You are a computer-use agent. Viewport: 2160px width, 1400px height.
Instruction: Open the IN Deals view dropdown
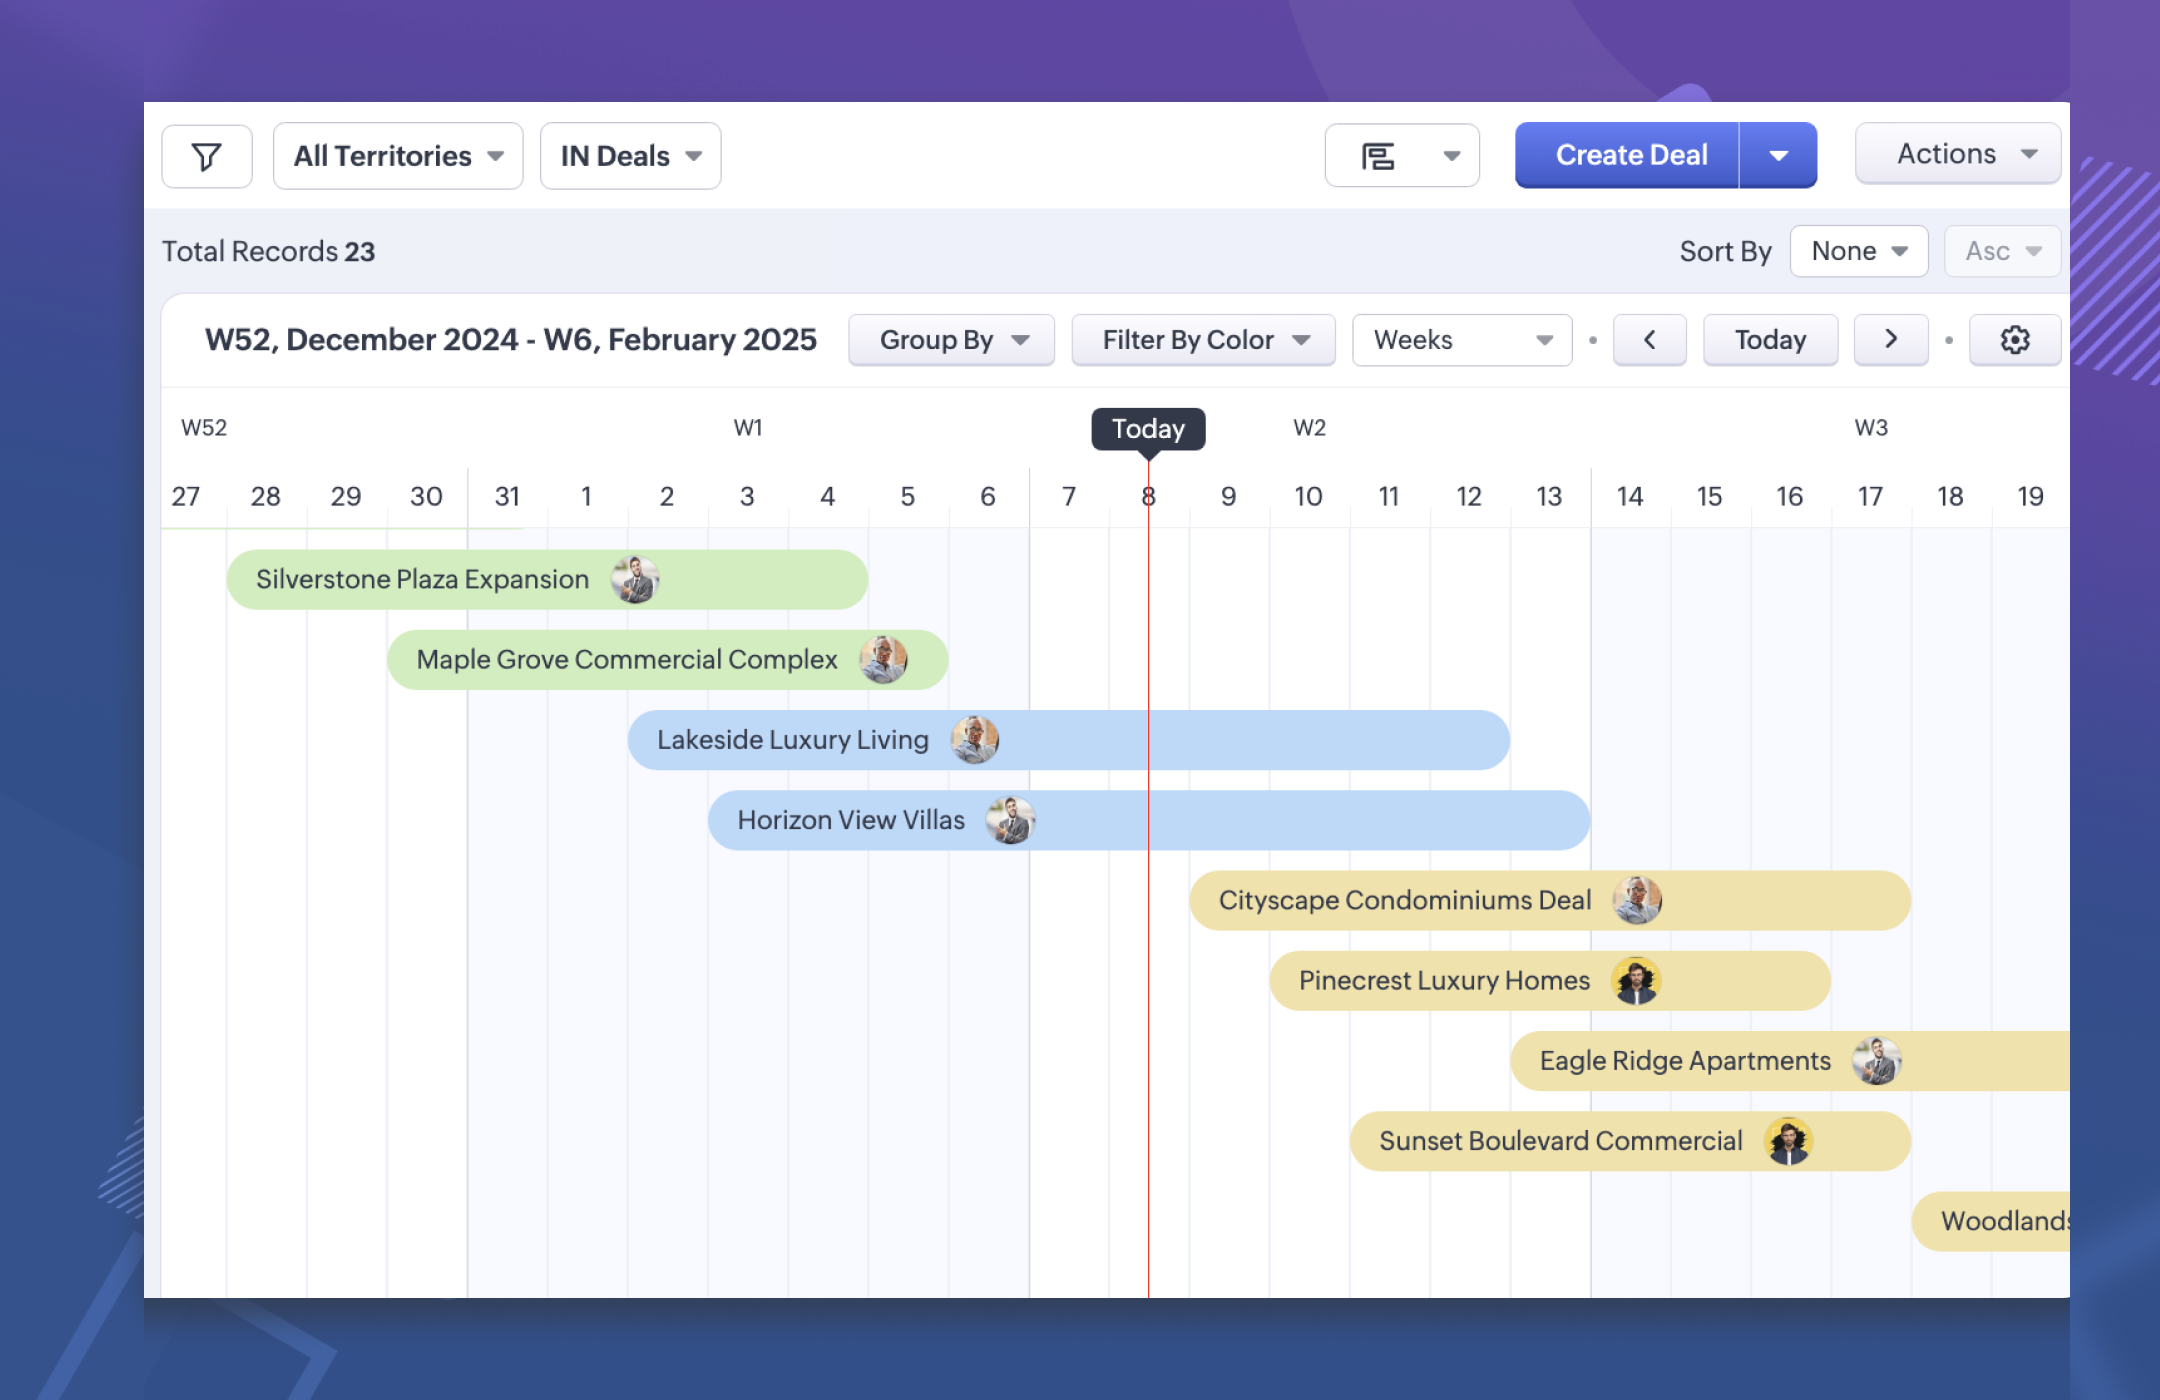pyautogui.click(x=630, y=156)
